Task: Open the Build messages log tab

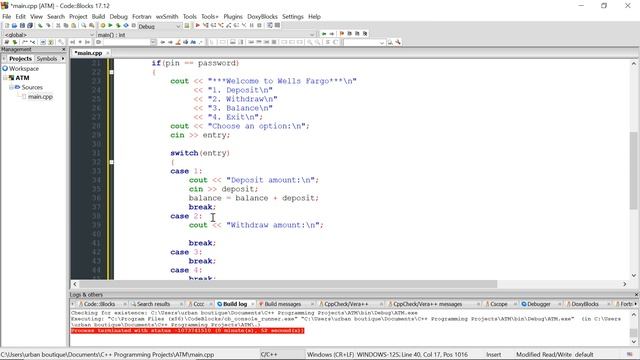Action: click(x=282, y=304)
